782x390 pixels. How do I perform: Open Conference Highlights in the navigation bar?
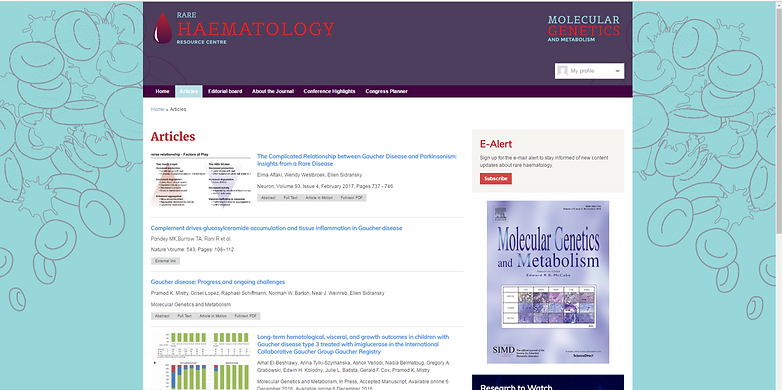[x=329, y=91]
